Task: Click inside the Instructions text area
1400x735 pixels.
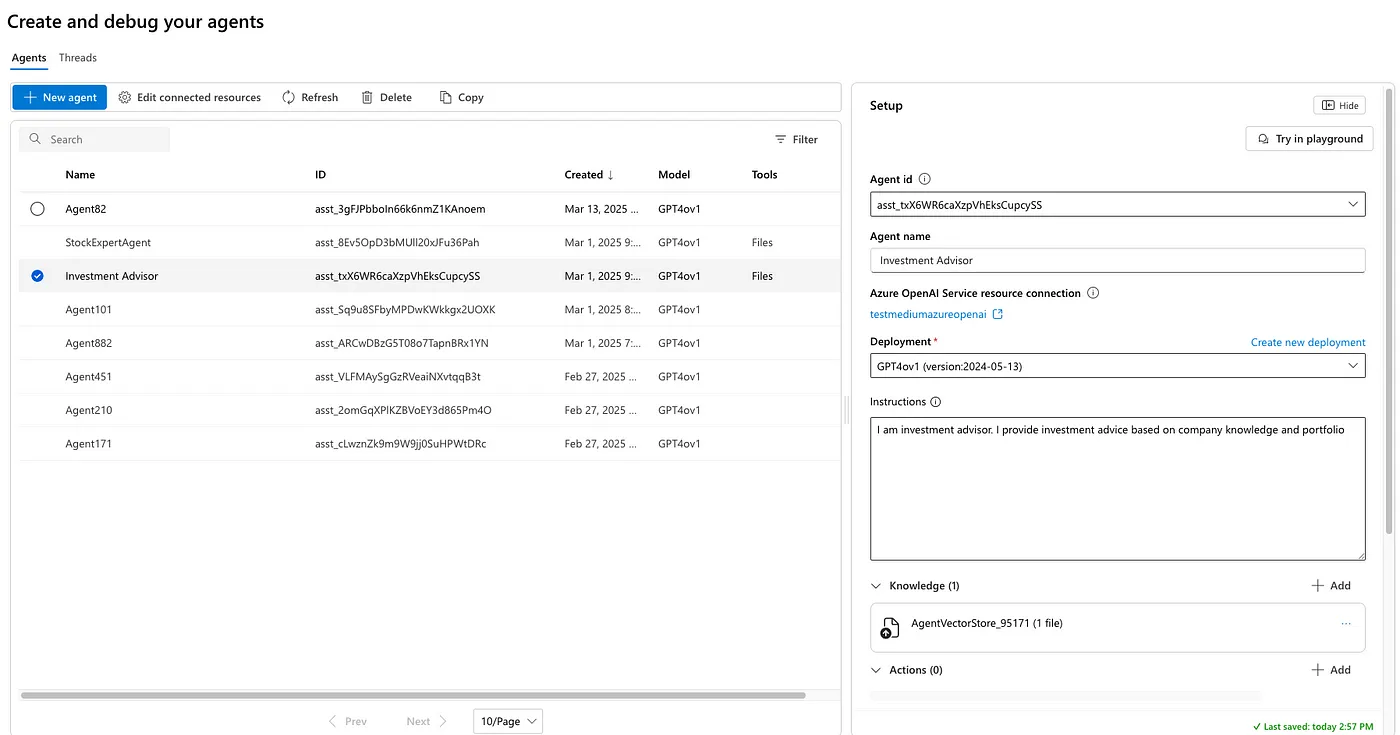Action: [1117, 490]
